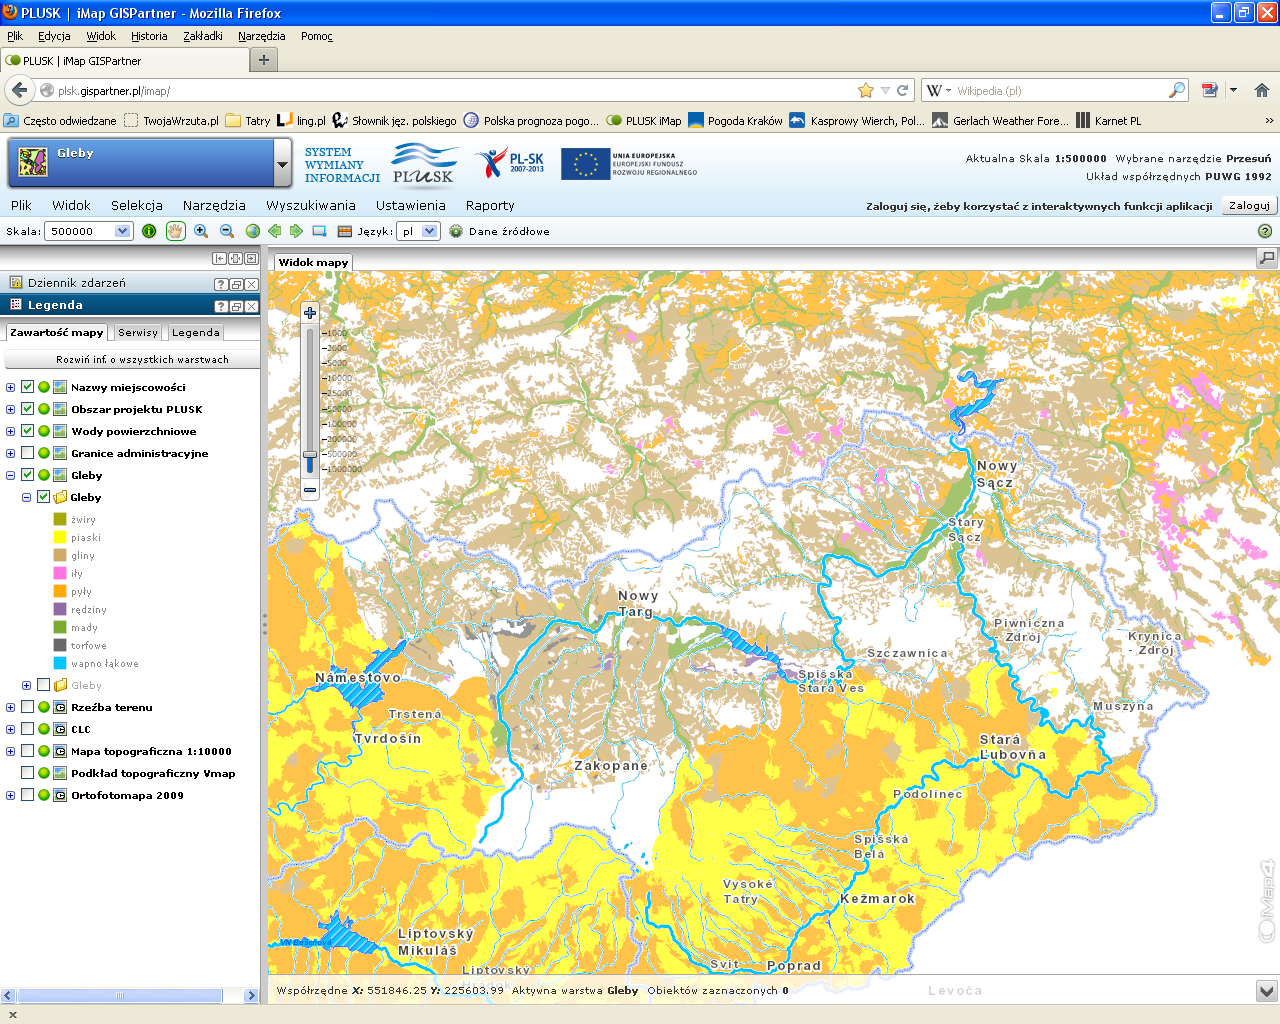The image size is (1280, 1024).
Task: Switch to the Serwisy tab
Action: [x=138, y=332]
